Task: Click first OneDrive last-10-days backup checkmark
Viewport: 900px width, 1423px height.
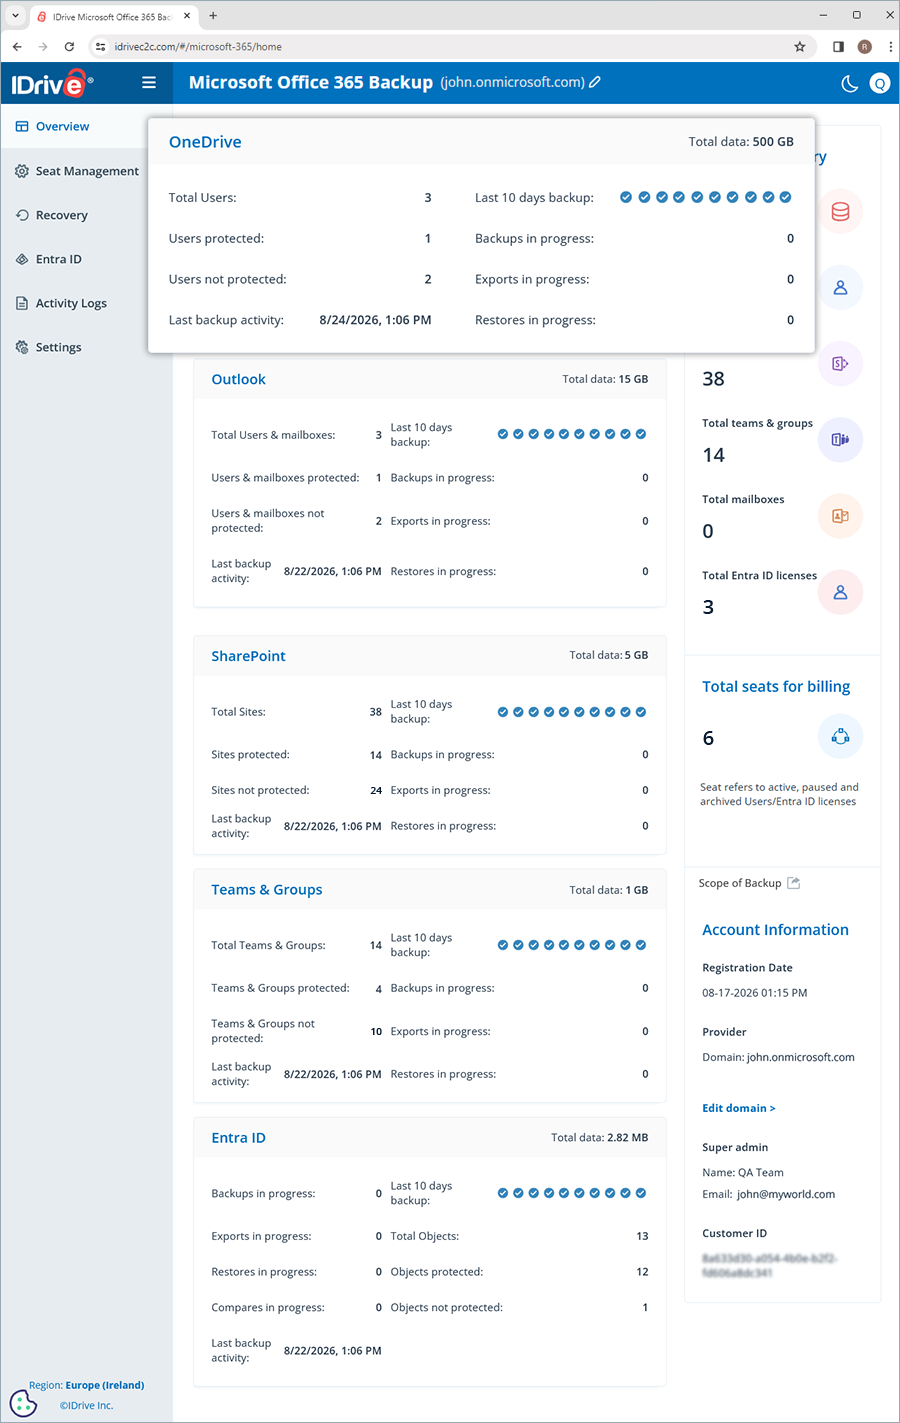Action: pos(626,197)
